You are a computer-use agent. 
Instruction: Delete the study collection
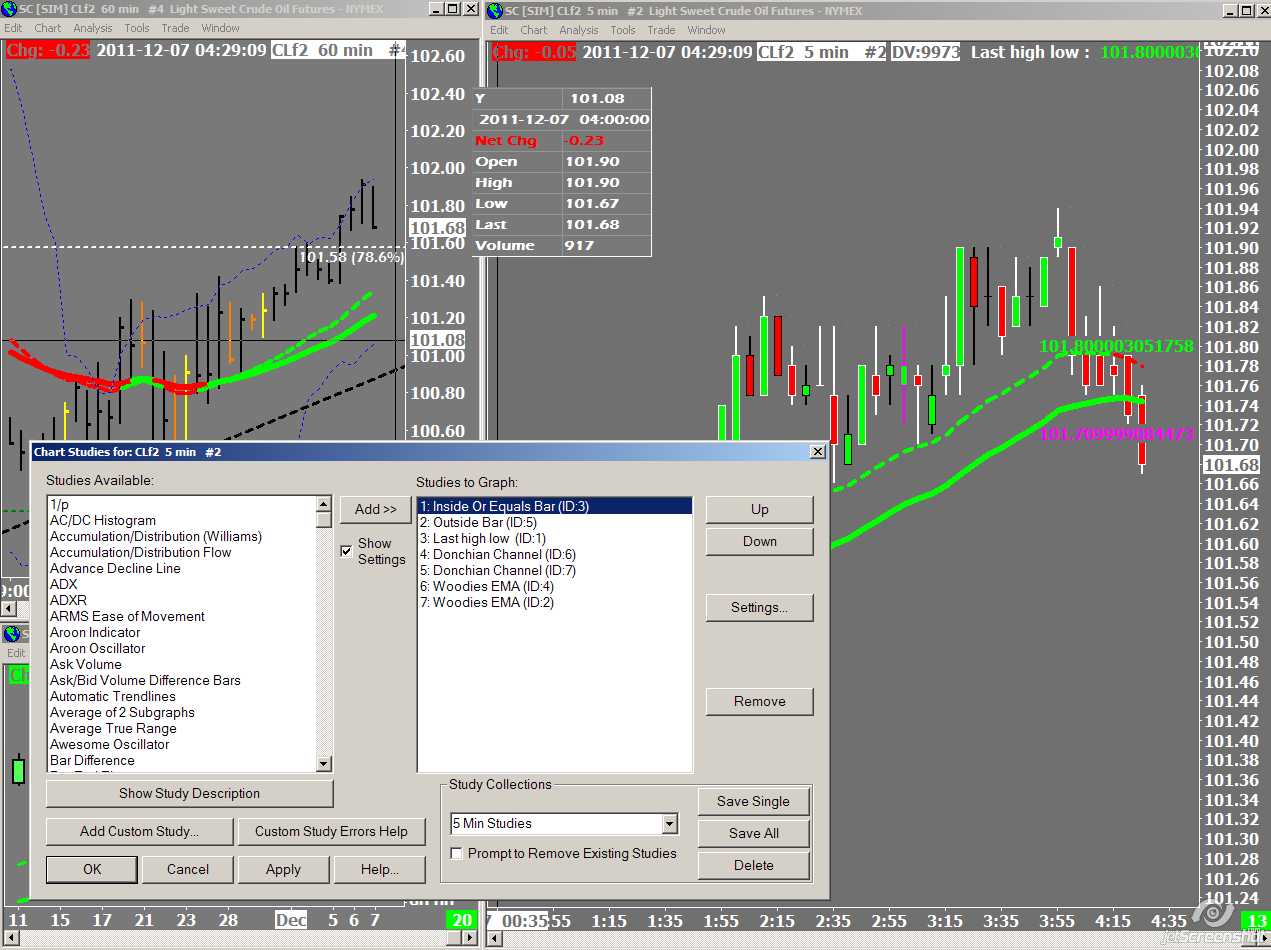753,865
